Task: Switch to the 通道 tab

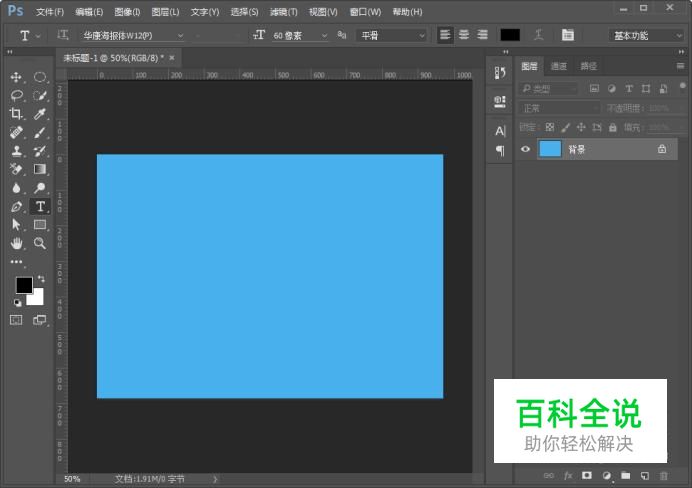Action: click(559, 66)
